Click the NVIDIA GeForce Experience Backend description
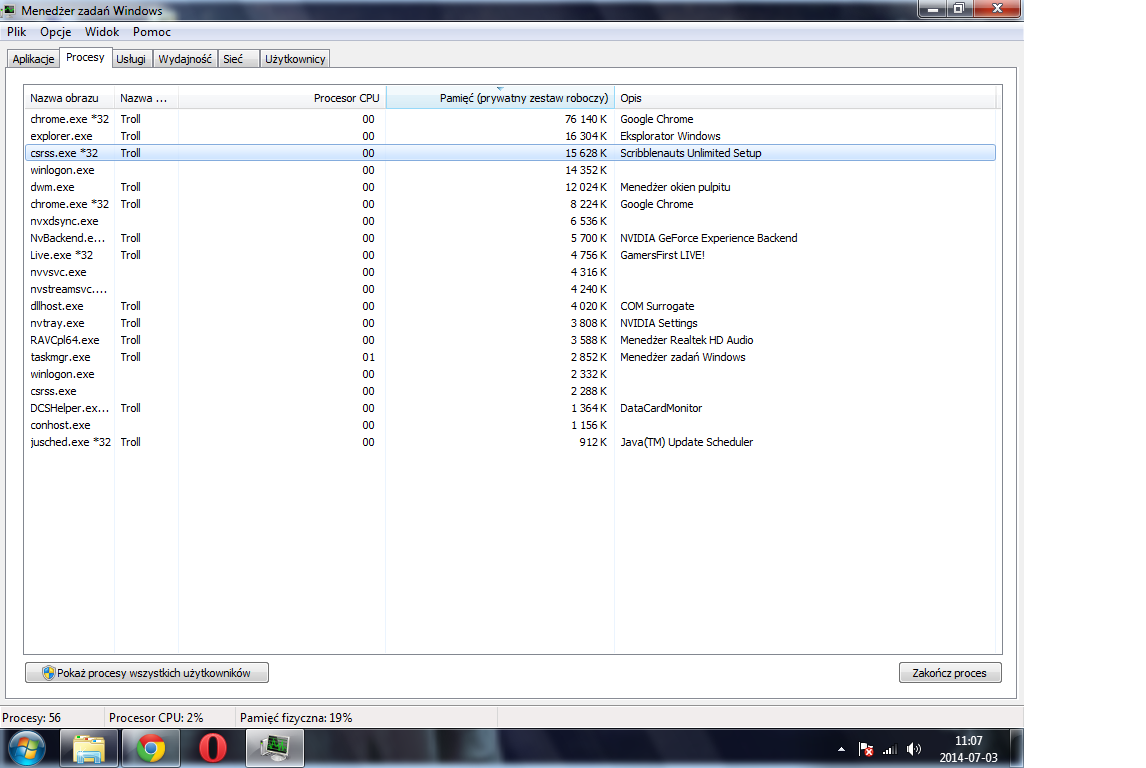 point(708,238)
